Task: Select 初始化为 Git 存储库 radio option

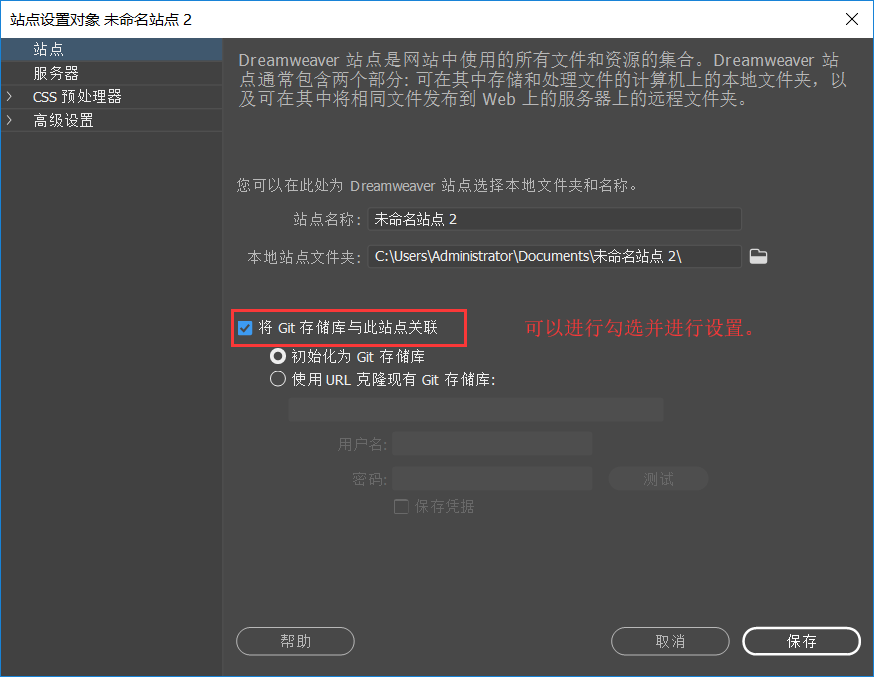Action: pyautogui.click(x=278, y=356)
